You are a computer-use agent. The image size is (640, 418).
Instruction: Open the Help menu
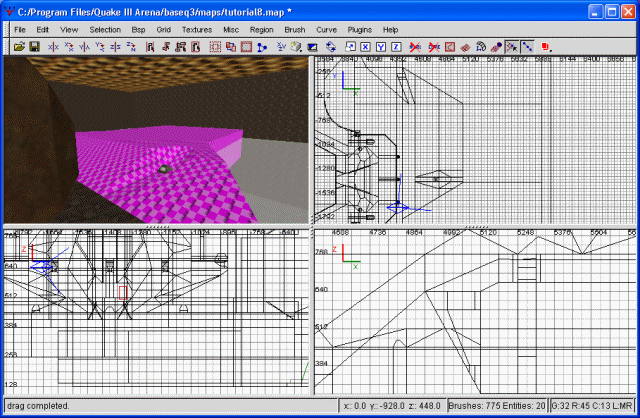(390, 30)
